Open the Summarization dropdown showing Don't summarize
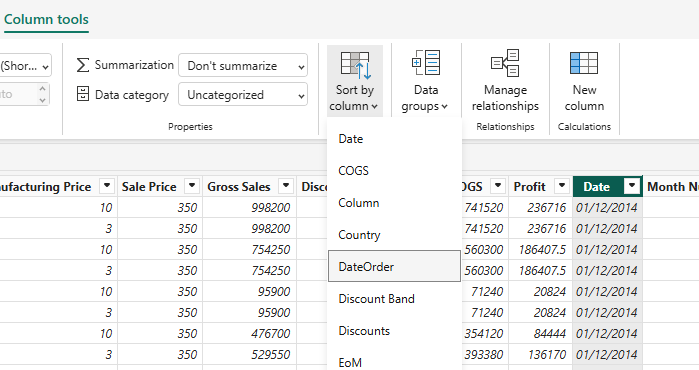 (x=243, y=66)
